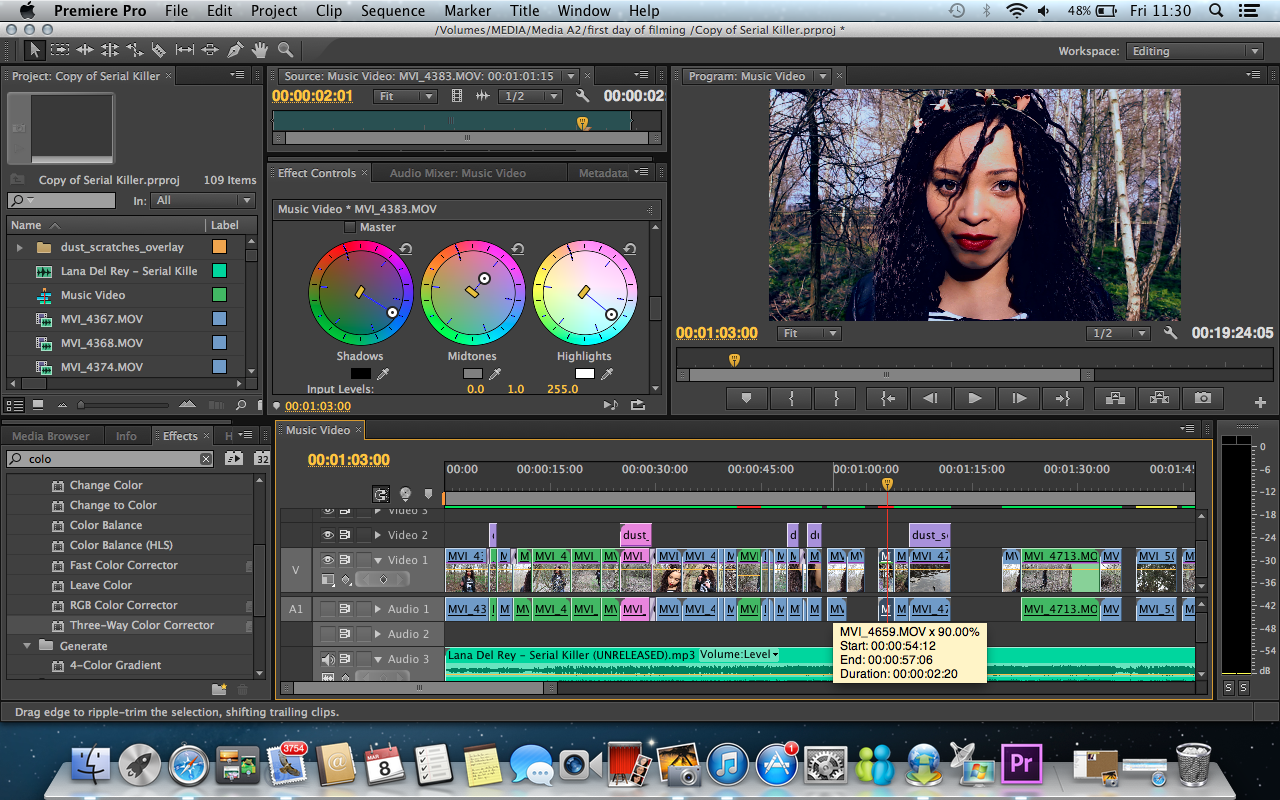
Task: Click Drag Audio Only waveform icon
Action: [482, 96]
